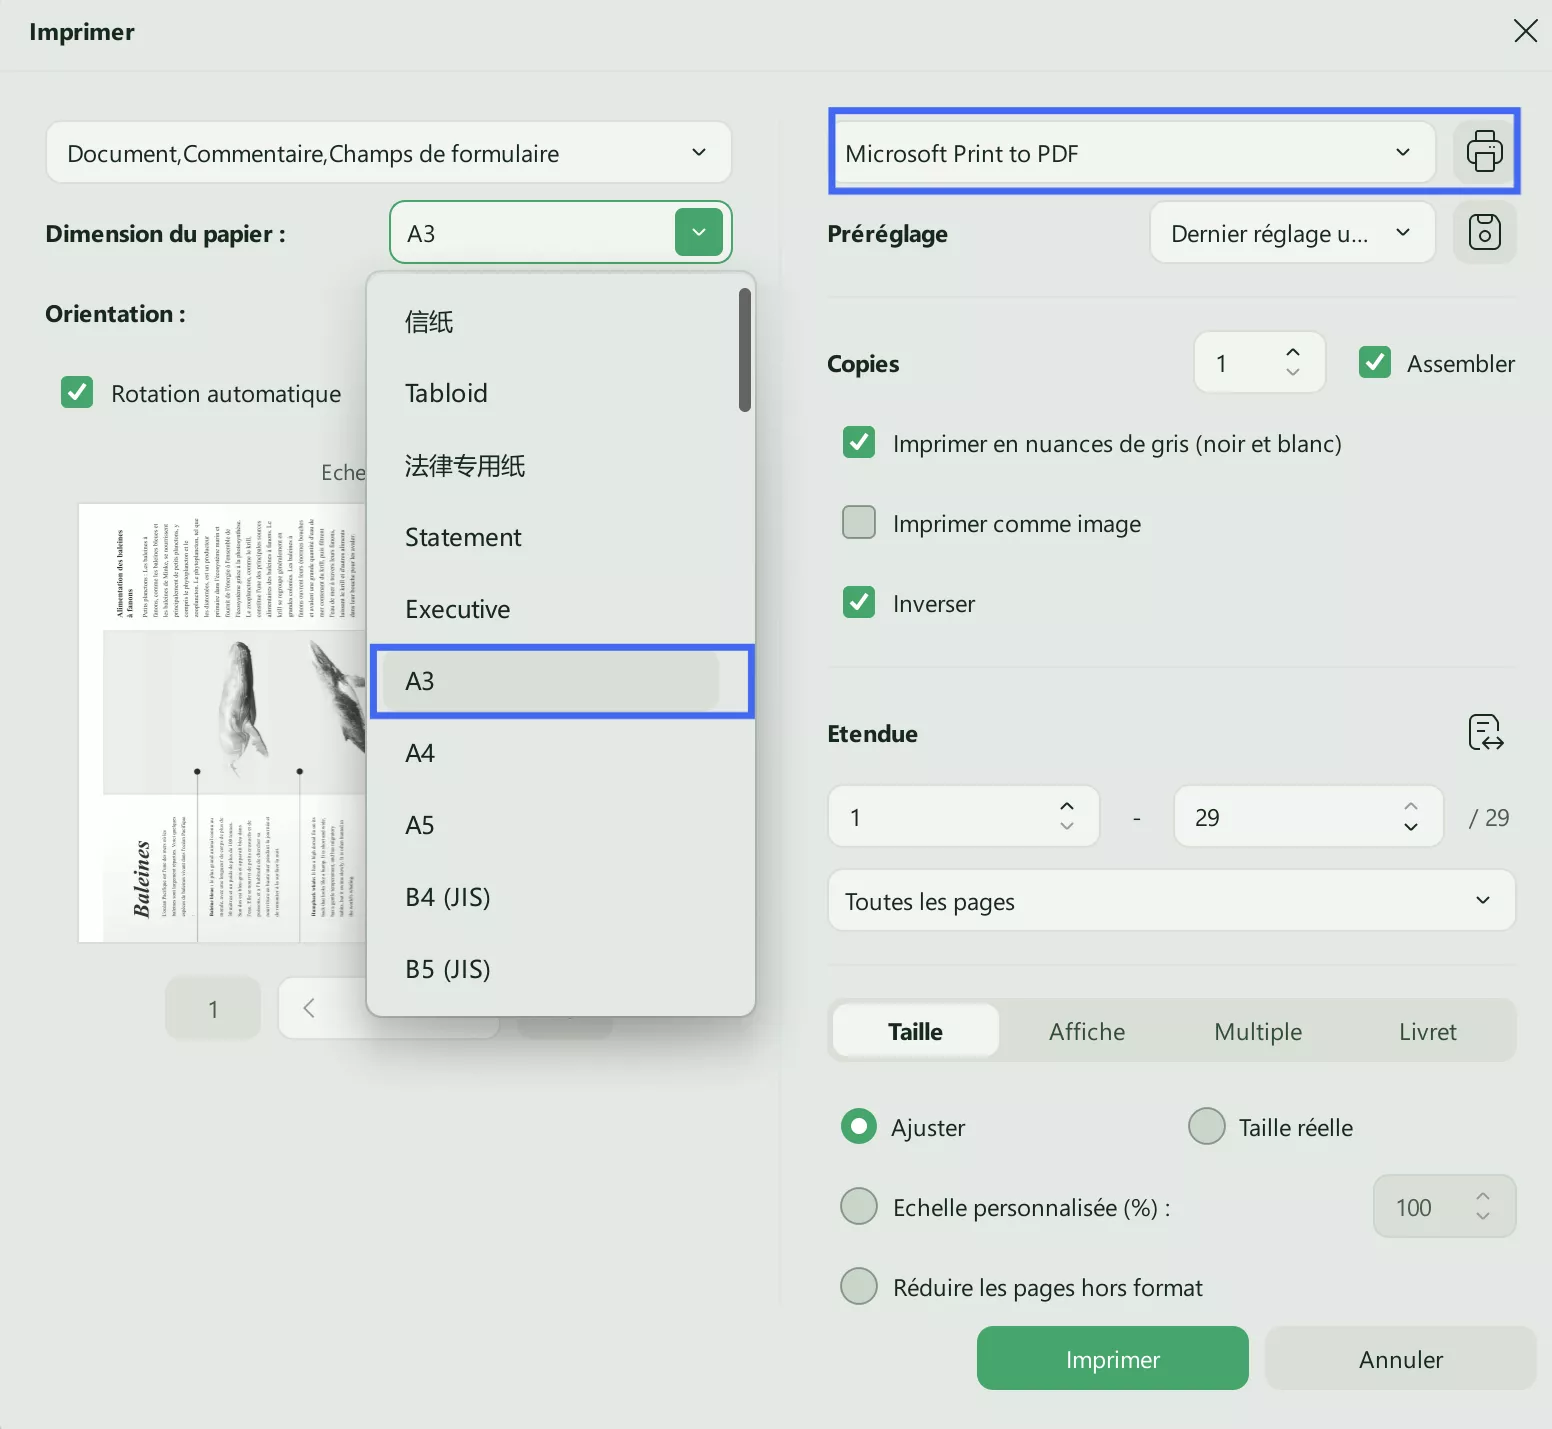Switch to the Affiche tab
Screen dimensions: 1552x1429
click(x=1086, y=1031)
